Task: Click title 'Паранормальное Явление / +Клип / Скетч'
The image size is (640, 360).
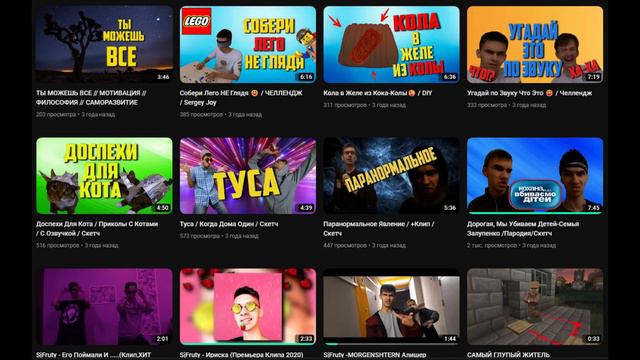Action: click(378, 229)
